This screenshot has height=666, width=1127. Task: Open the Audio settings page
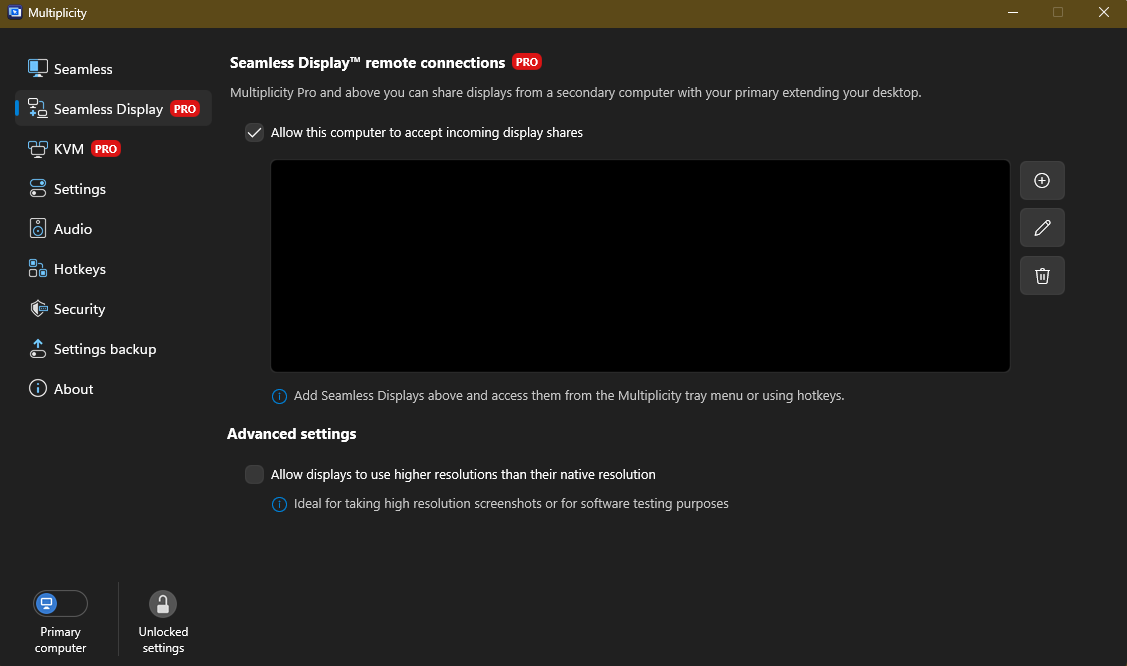[x=72, y=229]
